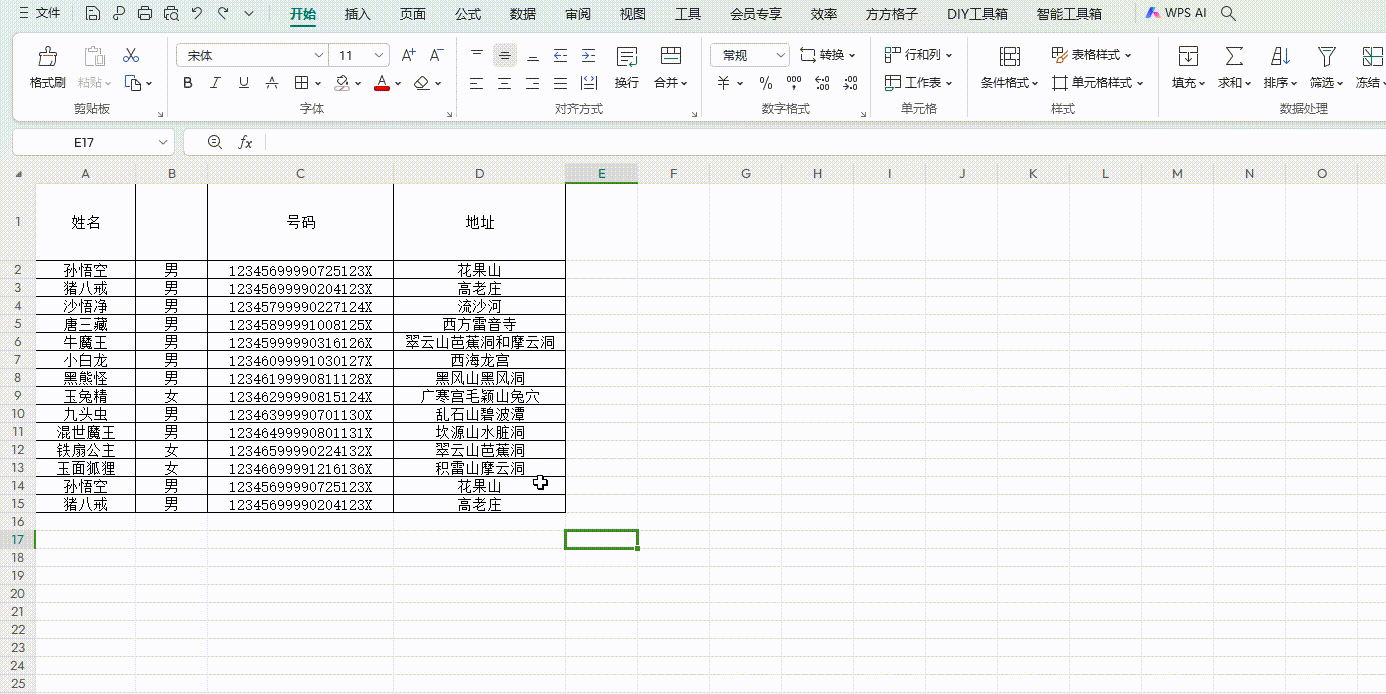Expand the Copy dropdown arrow
Image resolution: width=1386 pixels, height=694 pixels.
point(149,84)
